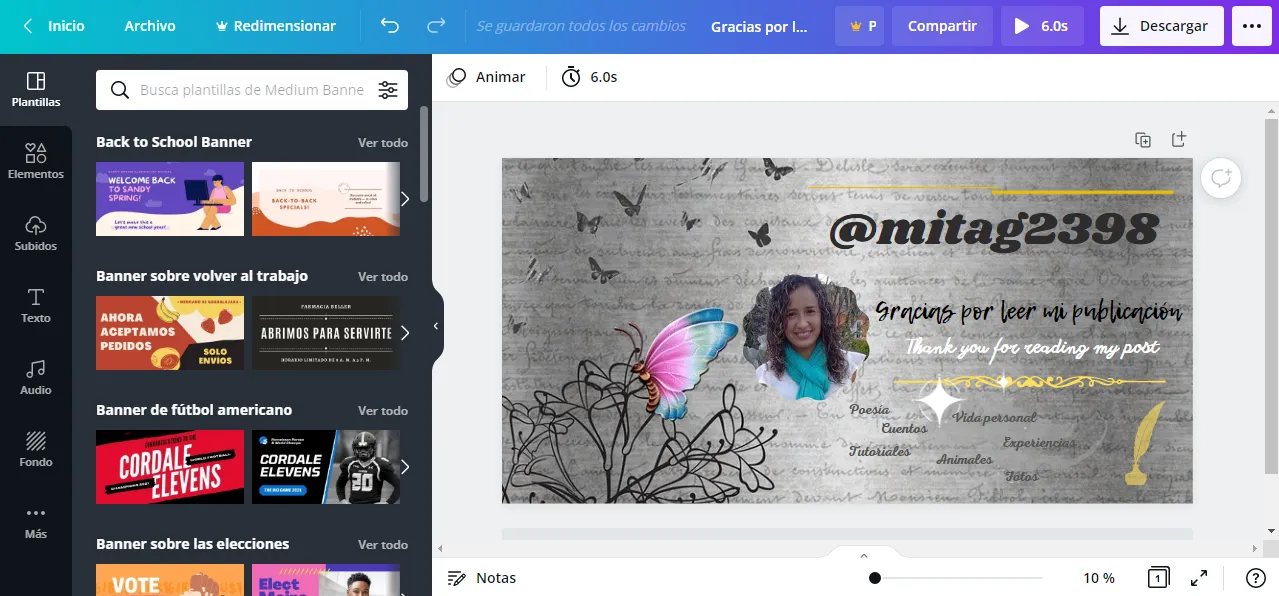Viewport: 1279px width, 596px height.
Task: Select the 'Ahora aceptamos pedidos' template
Action: tap(170, 333)
